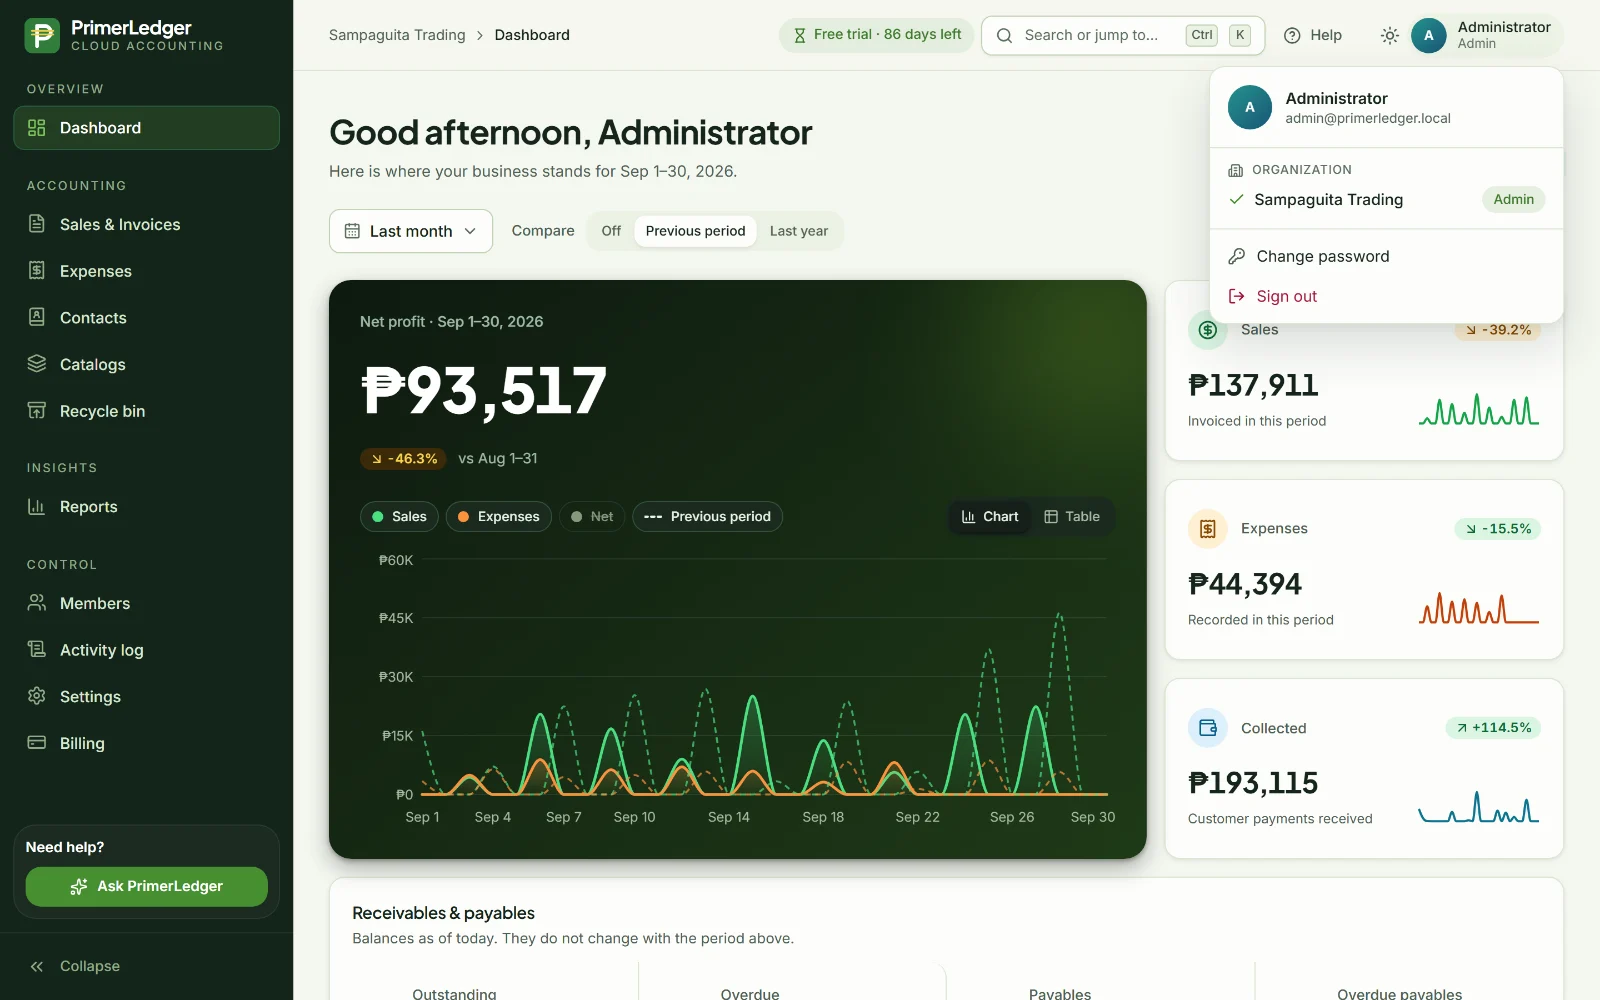This screenshot has width=1600, height=1000.
Task: Open Members under Control
Action: [146, 603]
